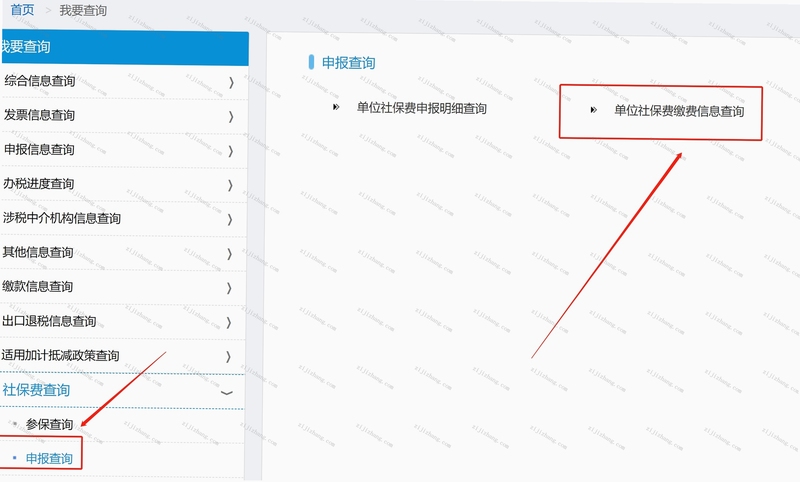The width and height of the screenshot is (800, 482).
Task: Collapse 社保费查询 with its down chevron
Action: tap(227, 393)
